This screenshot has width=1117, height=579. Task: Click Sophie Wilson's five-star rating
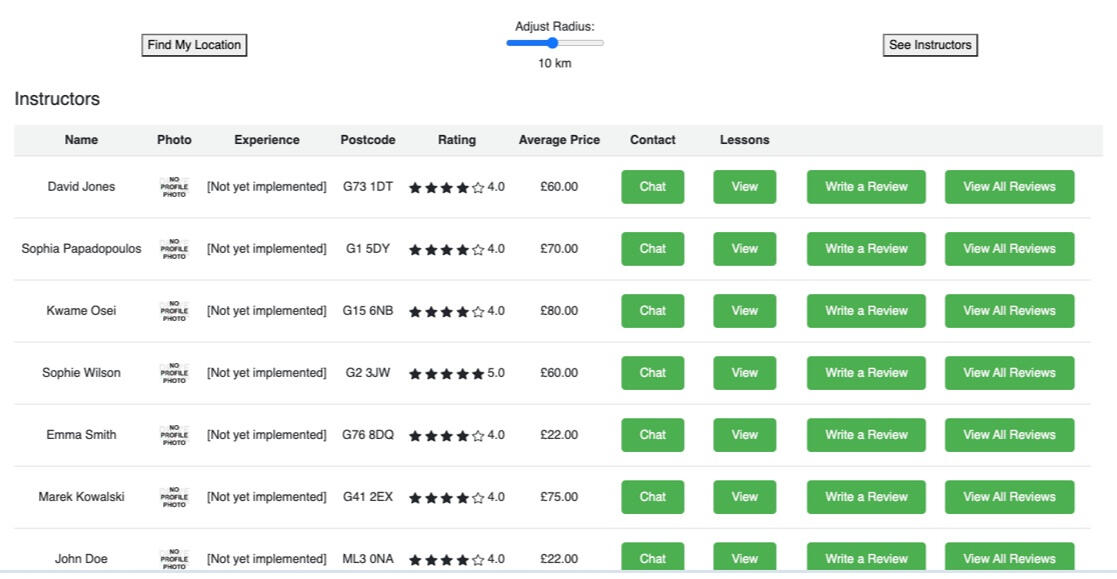click(x=446, y=373)
